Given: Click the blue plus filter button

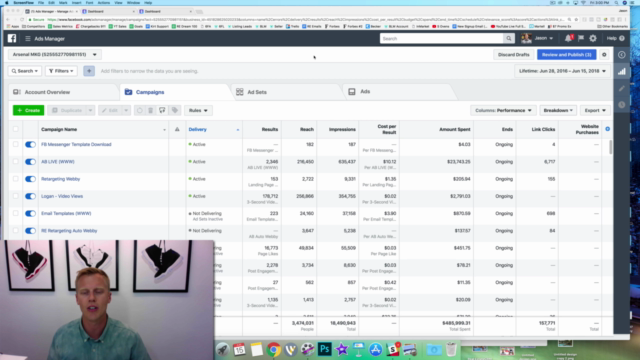Looking at the screenshot, I should click(x=89, y=71).
